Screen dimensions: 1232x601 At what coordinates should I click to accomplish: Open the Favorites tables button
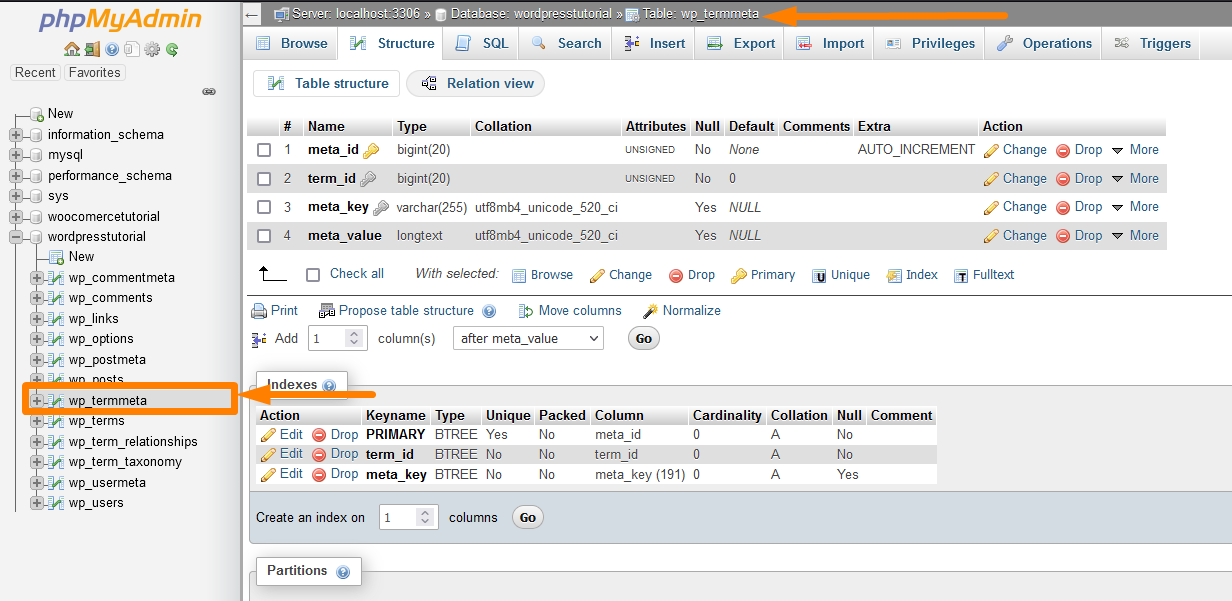click(x=94, y=73)
